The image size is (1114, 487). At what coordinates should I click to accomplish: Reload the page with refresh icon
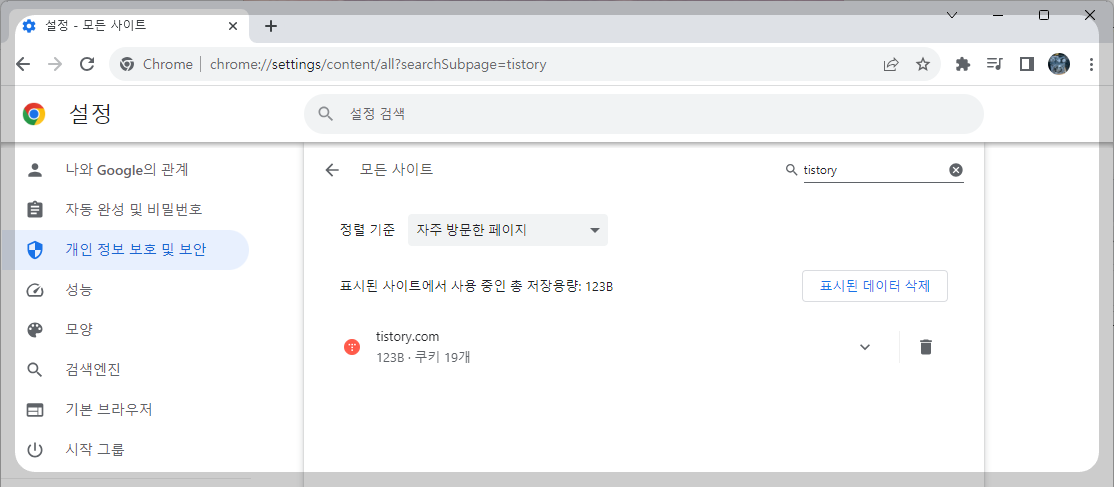(87, 65)
